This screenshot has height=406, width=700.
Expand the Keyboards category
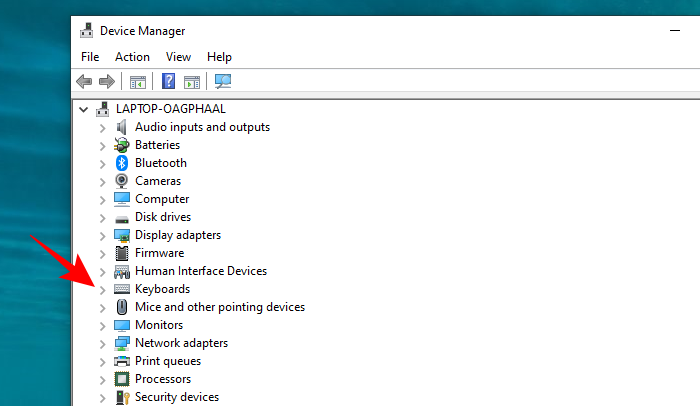[102, 289]
